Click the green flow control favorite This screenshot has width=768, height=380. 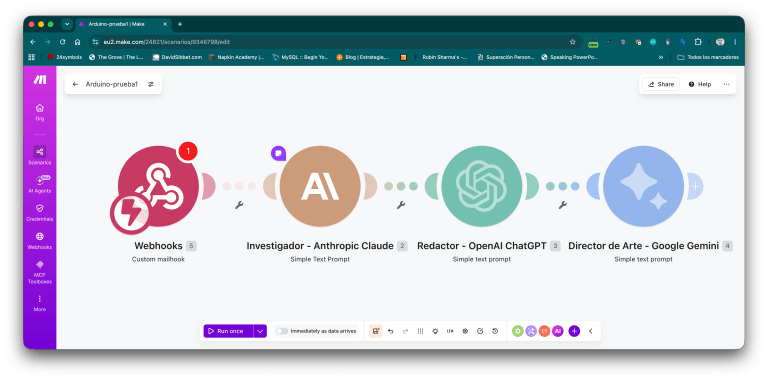click(518, 331)
